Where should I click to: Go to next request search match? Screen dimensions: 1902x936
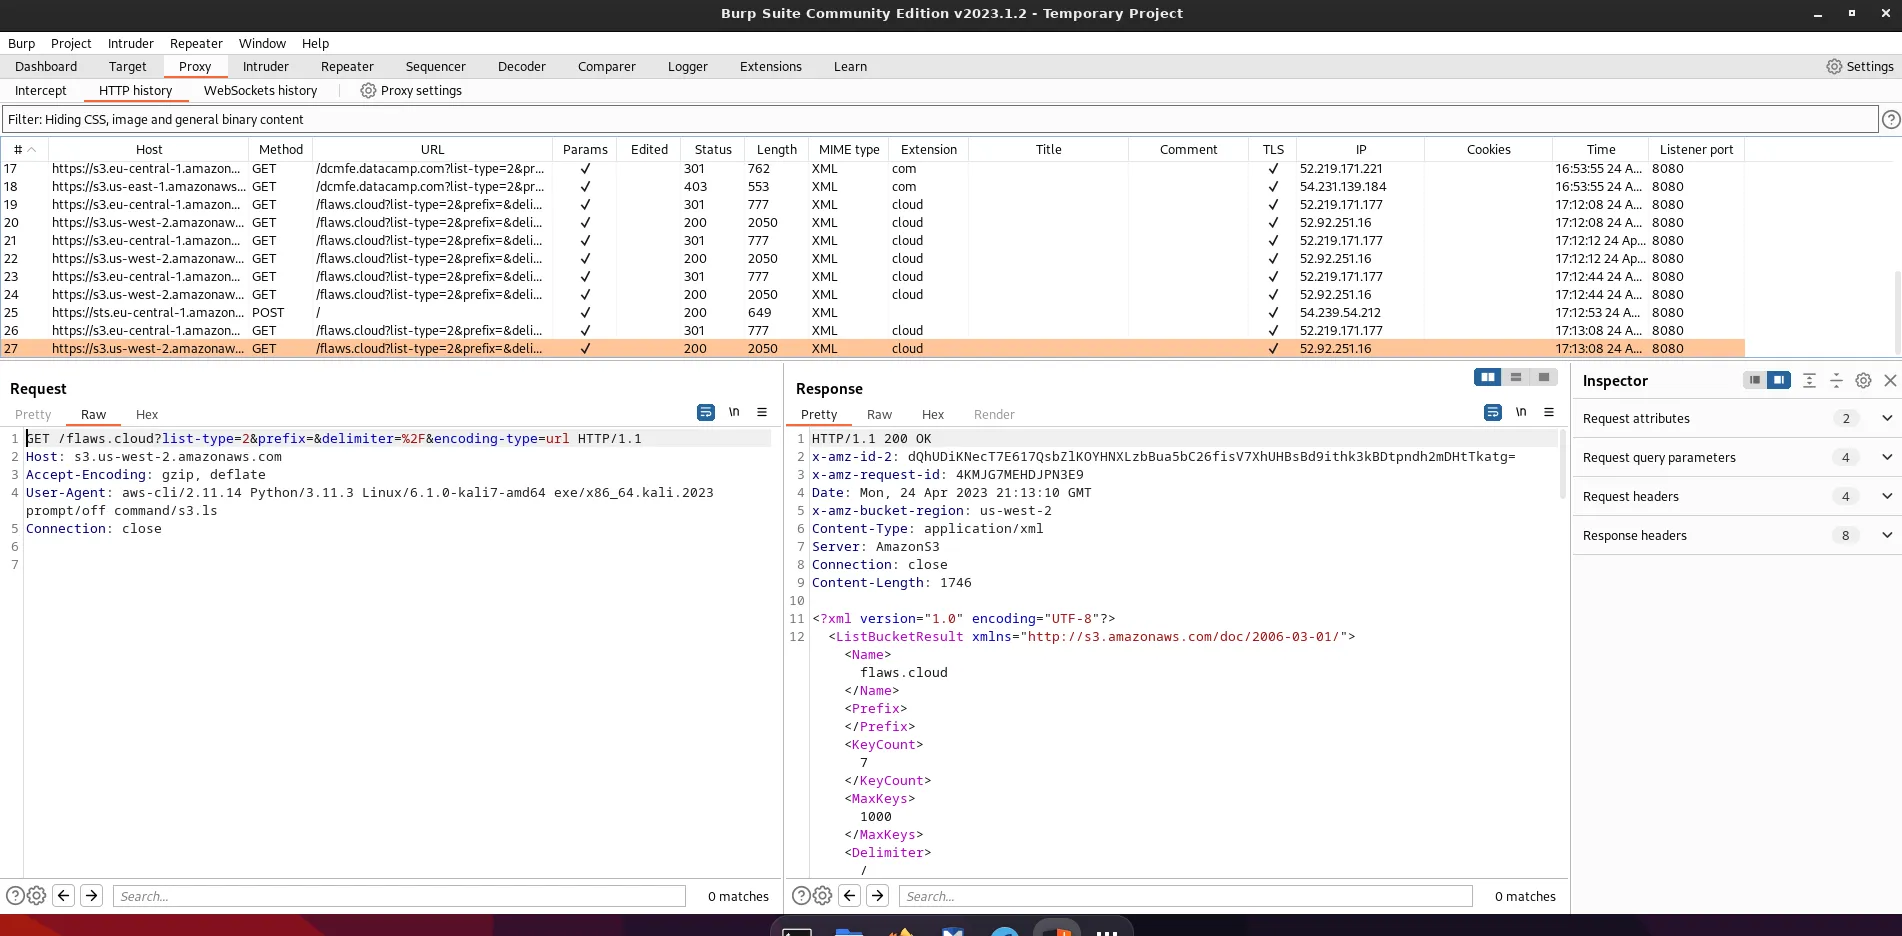tap(91, 896)
